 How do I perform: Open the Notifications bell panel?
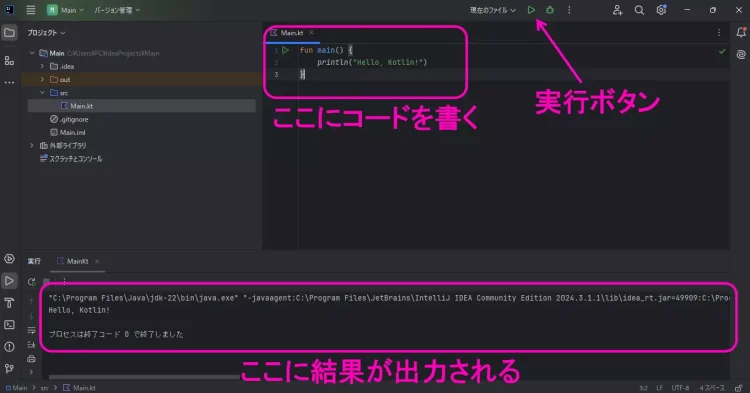(741, 33)
